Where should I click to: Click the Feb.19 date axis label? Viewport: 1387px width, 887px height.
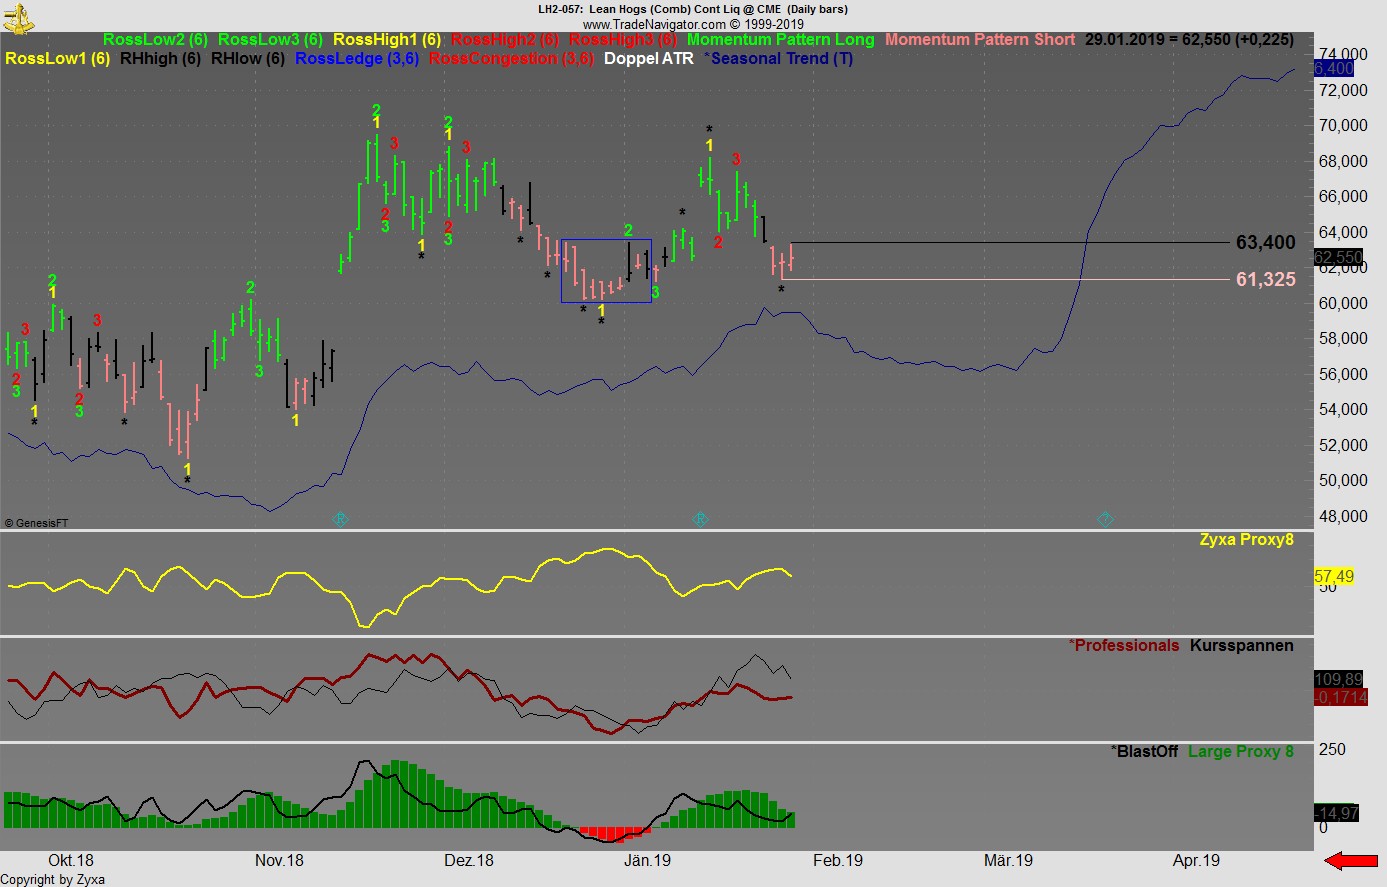pyautogui.click(x=838, y=861)
